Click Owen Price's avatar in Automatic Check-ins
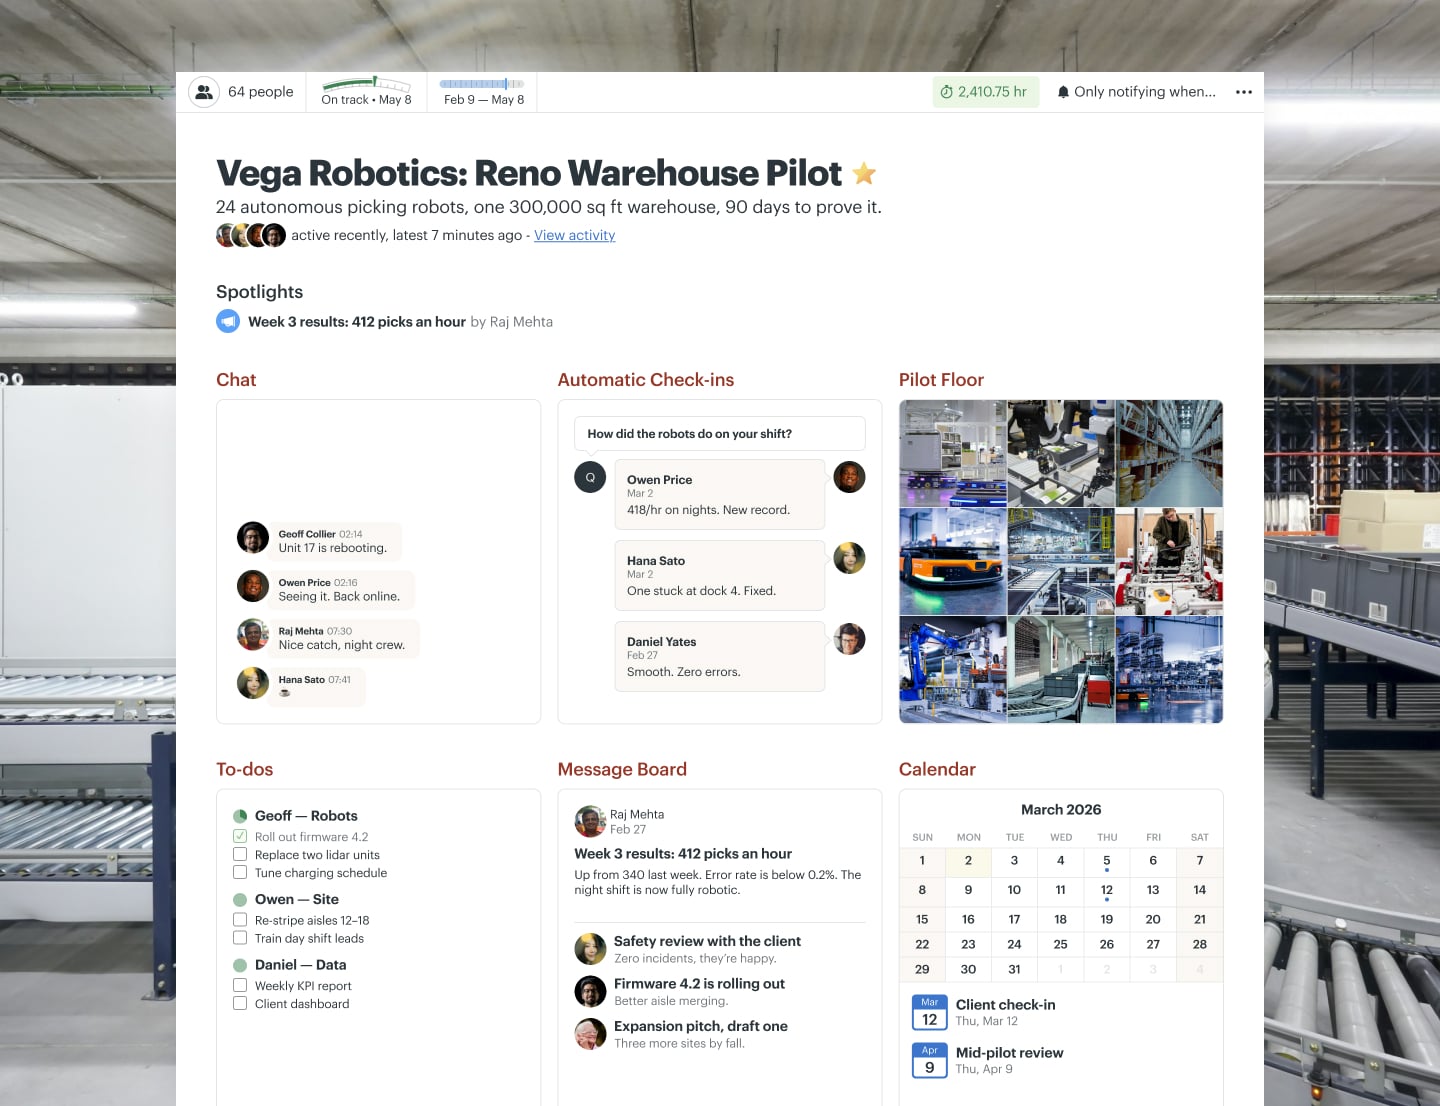 pyautogui.click(x=849, y=477)
